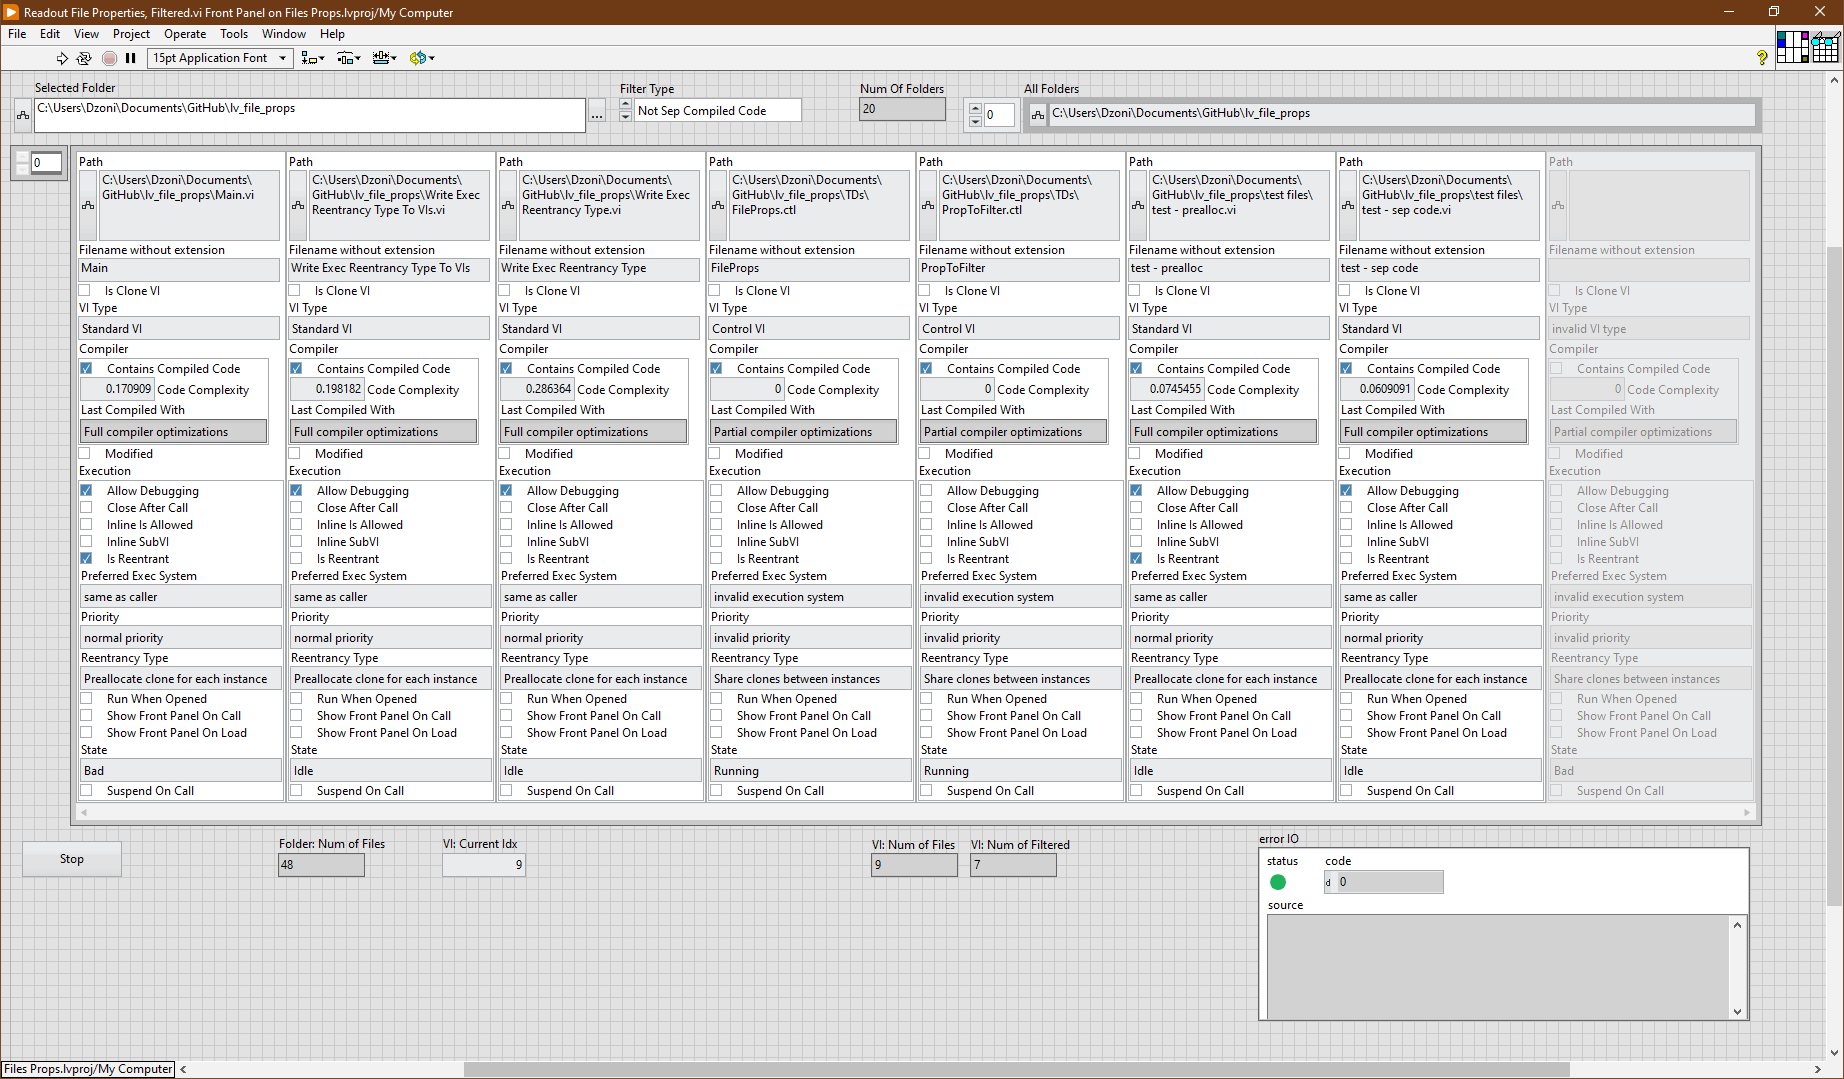Open the 15pt Application Font dropdown
The image size is (1844, 1079).
pos(220,58)
